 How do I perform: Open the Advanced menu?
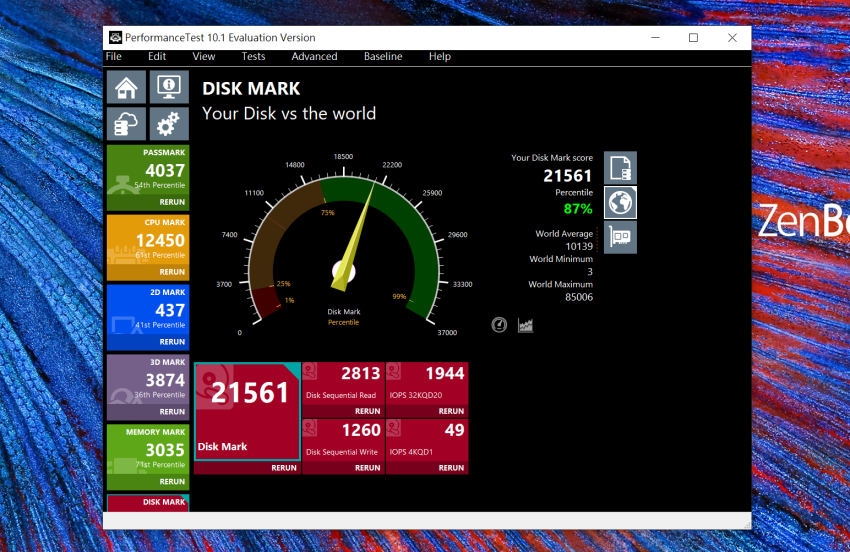[x=314, y=56]
